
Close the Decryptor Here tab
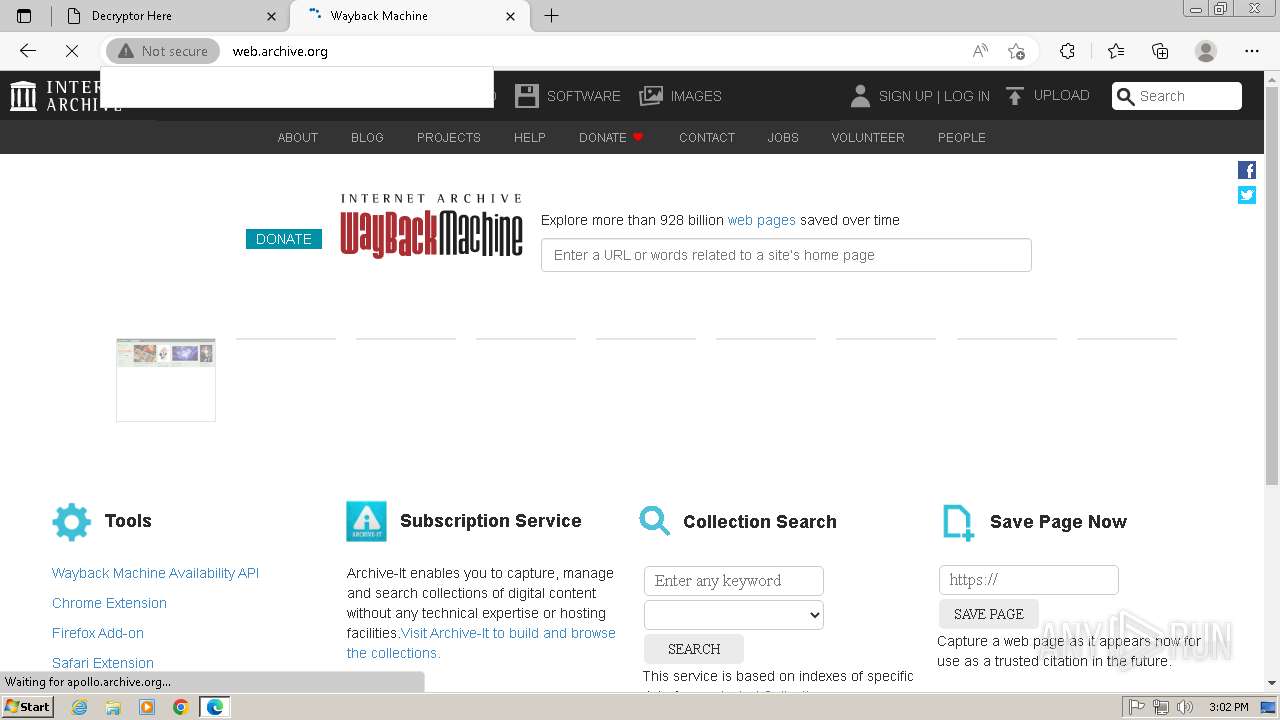tap(271, 16)
